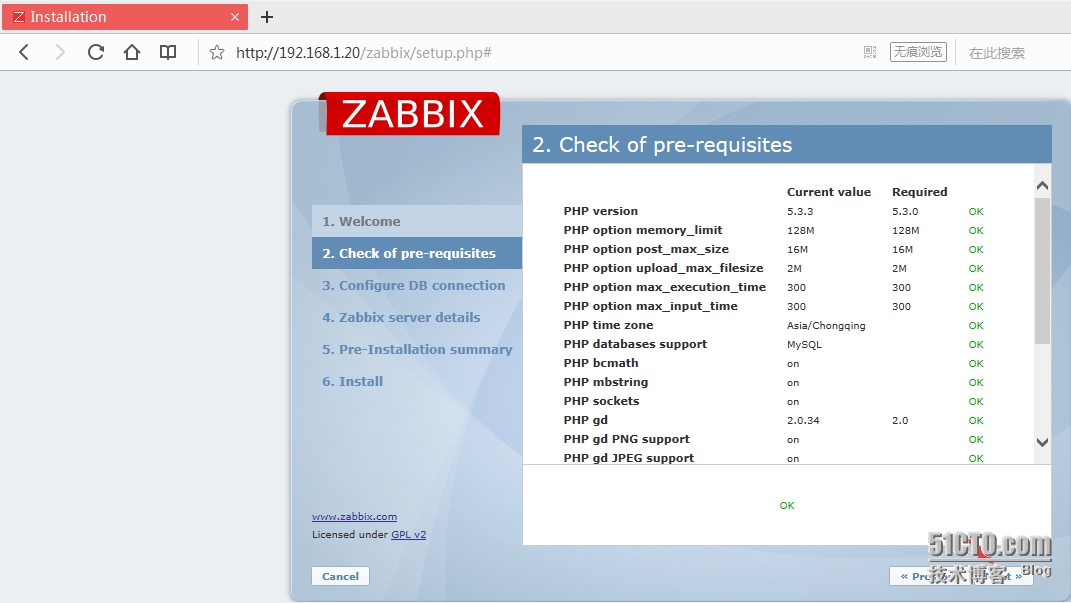This screenshot has height=603, width=1071.
Task: Select step 2. Check of pre-requisites
Action: (x=417, y=253)
